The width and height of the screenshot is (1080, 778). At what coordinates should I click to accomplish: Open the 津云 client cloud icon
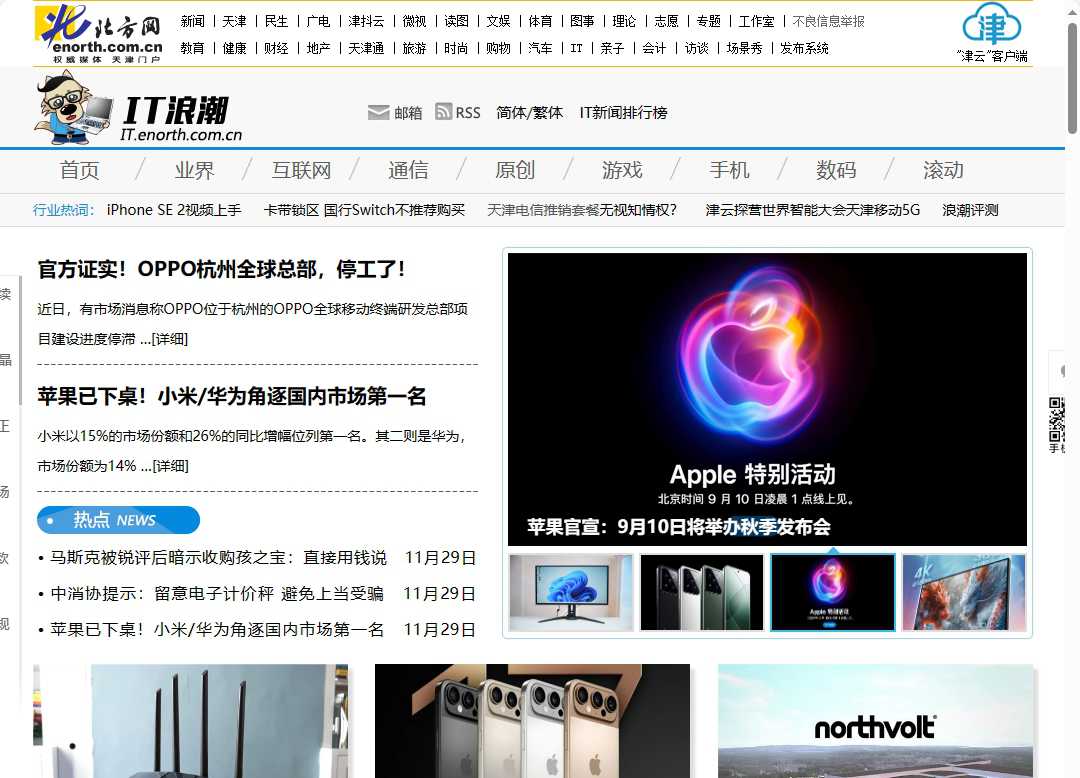[992, 25]
